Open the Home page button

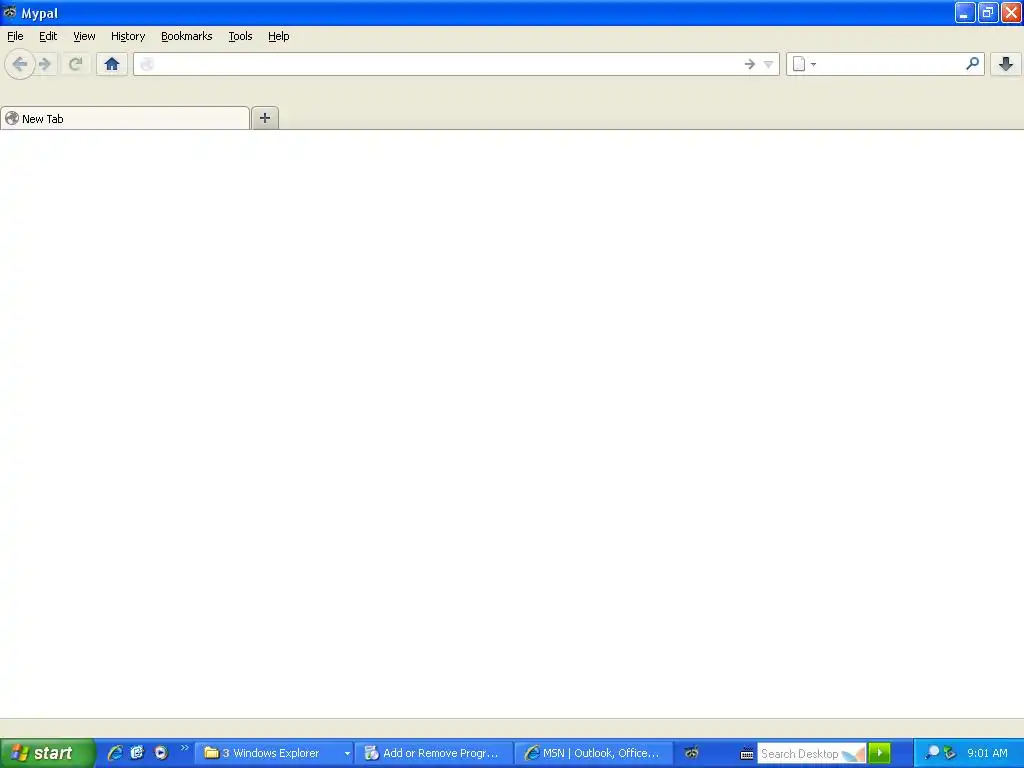click(x=112, y=64)
